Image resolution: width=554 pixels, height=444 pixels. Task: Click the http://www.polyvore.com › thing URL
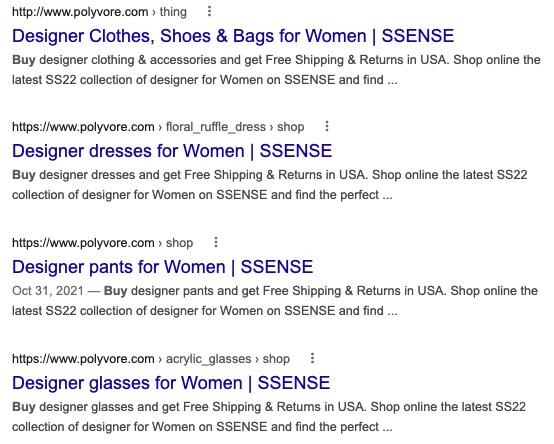[99, 12]
